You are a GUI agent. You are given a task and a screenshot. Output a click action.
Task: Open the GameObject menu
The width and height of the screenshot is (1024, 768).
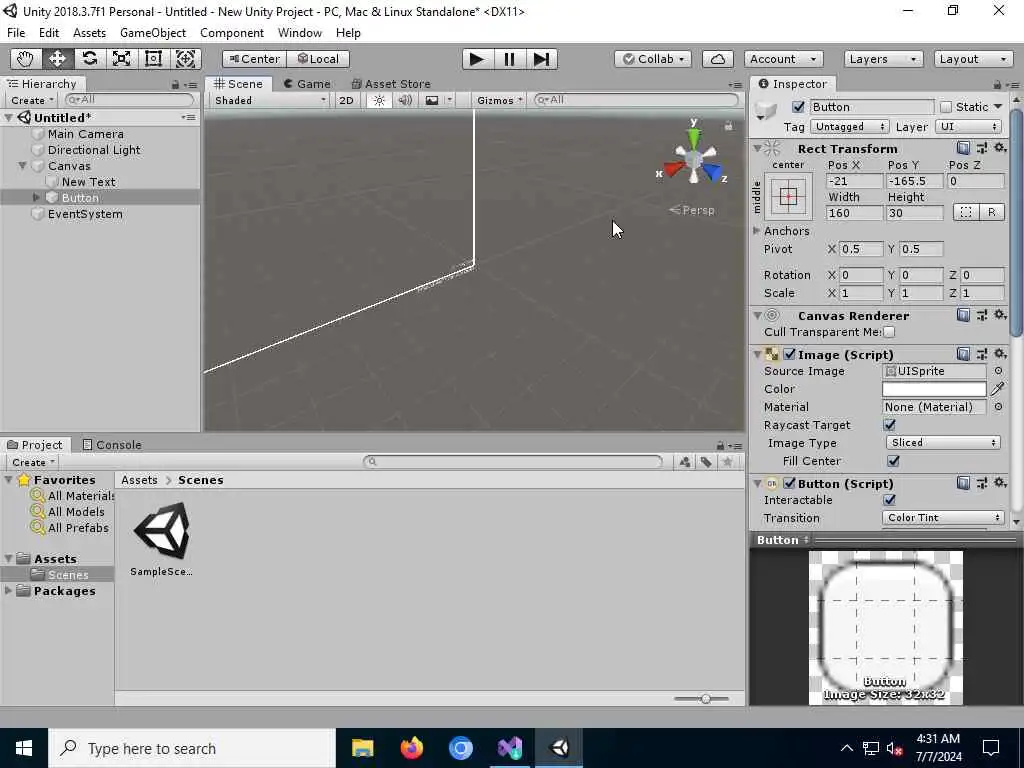coord(153,33)
